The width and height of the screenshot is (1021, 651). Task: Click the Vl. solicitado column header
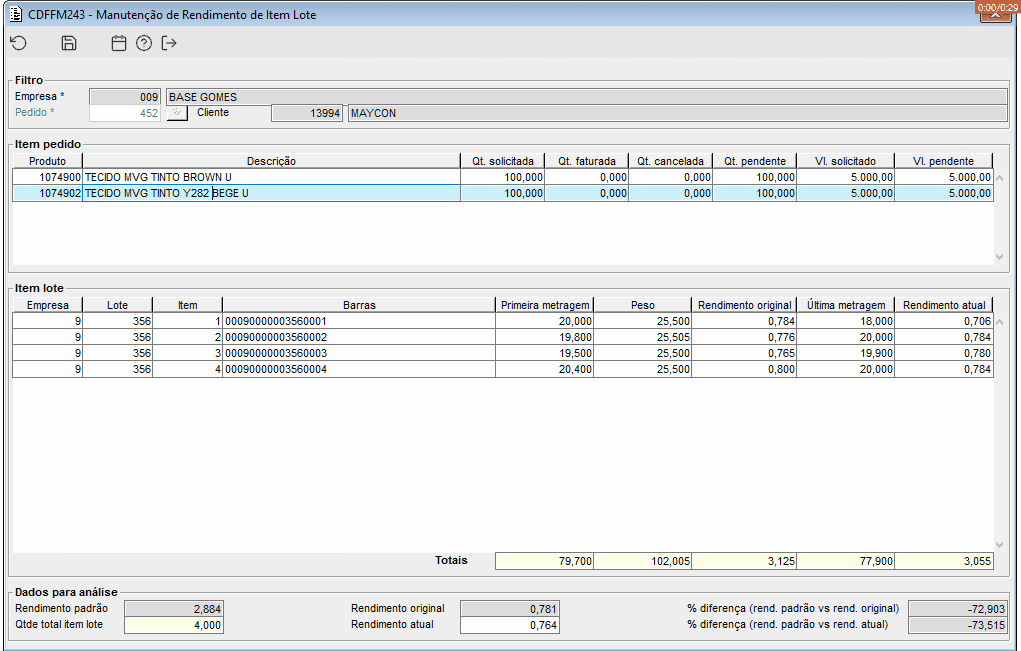846,161
